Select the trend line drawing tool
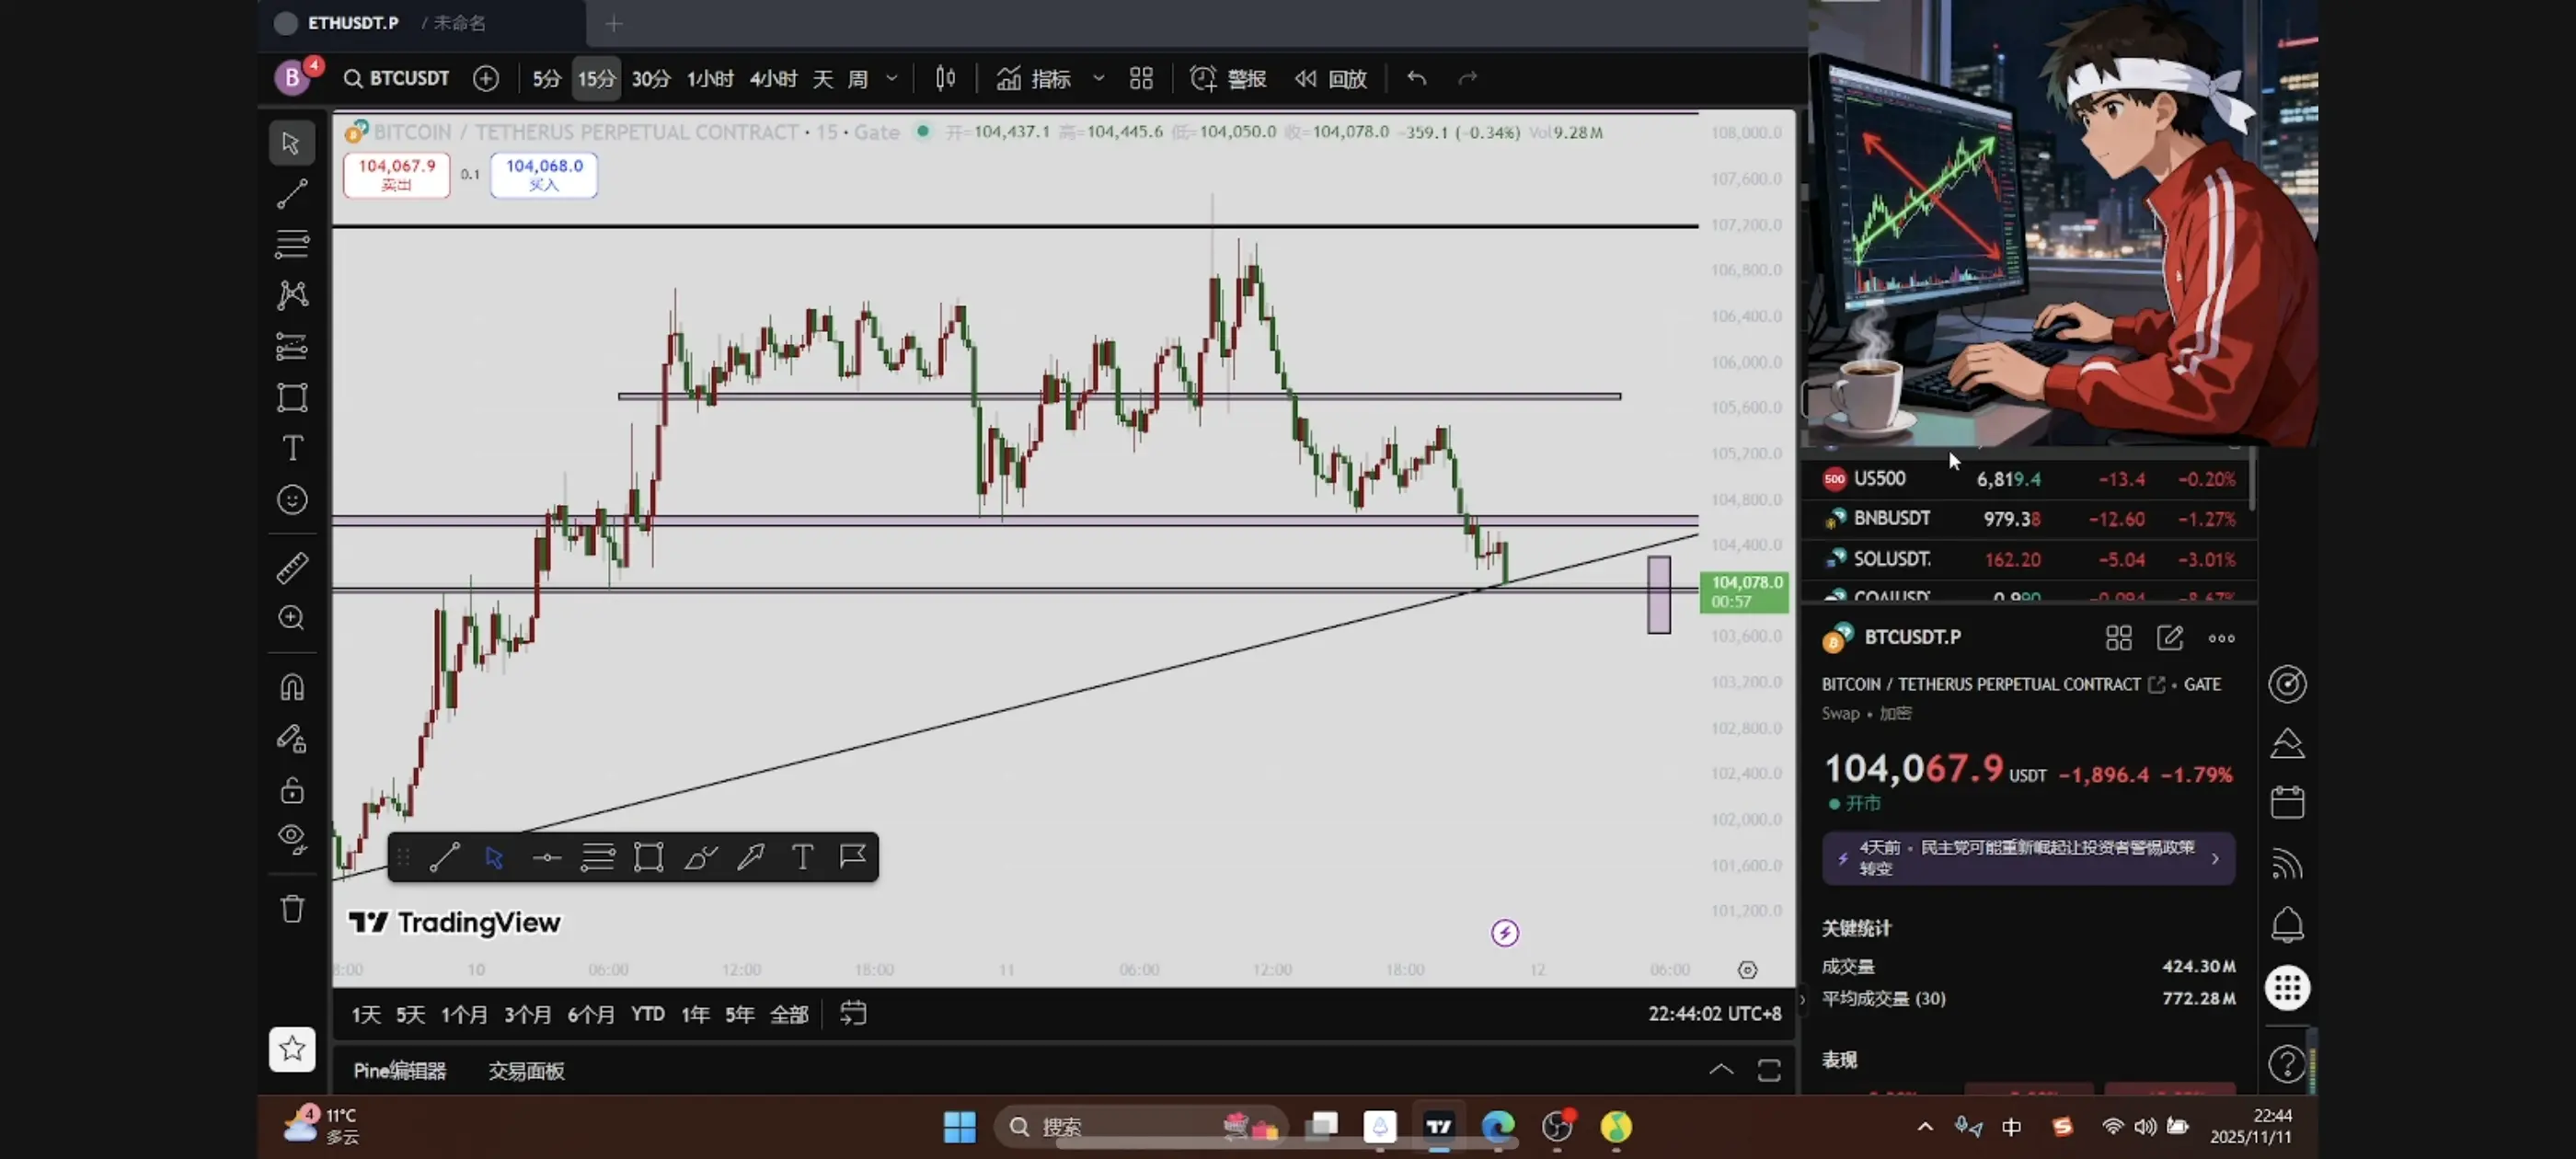This screenshot has width=2576, height=1159. [x=291, y=193]
